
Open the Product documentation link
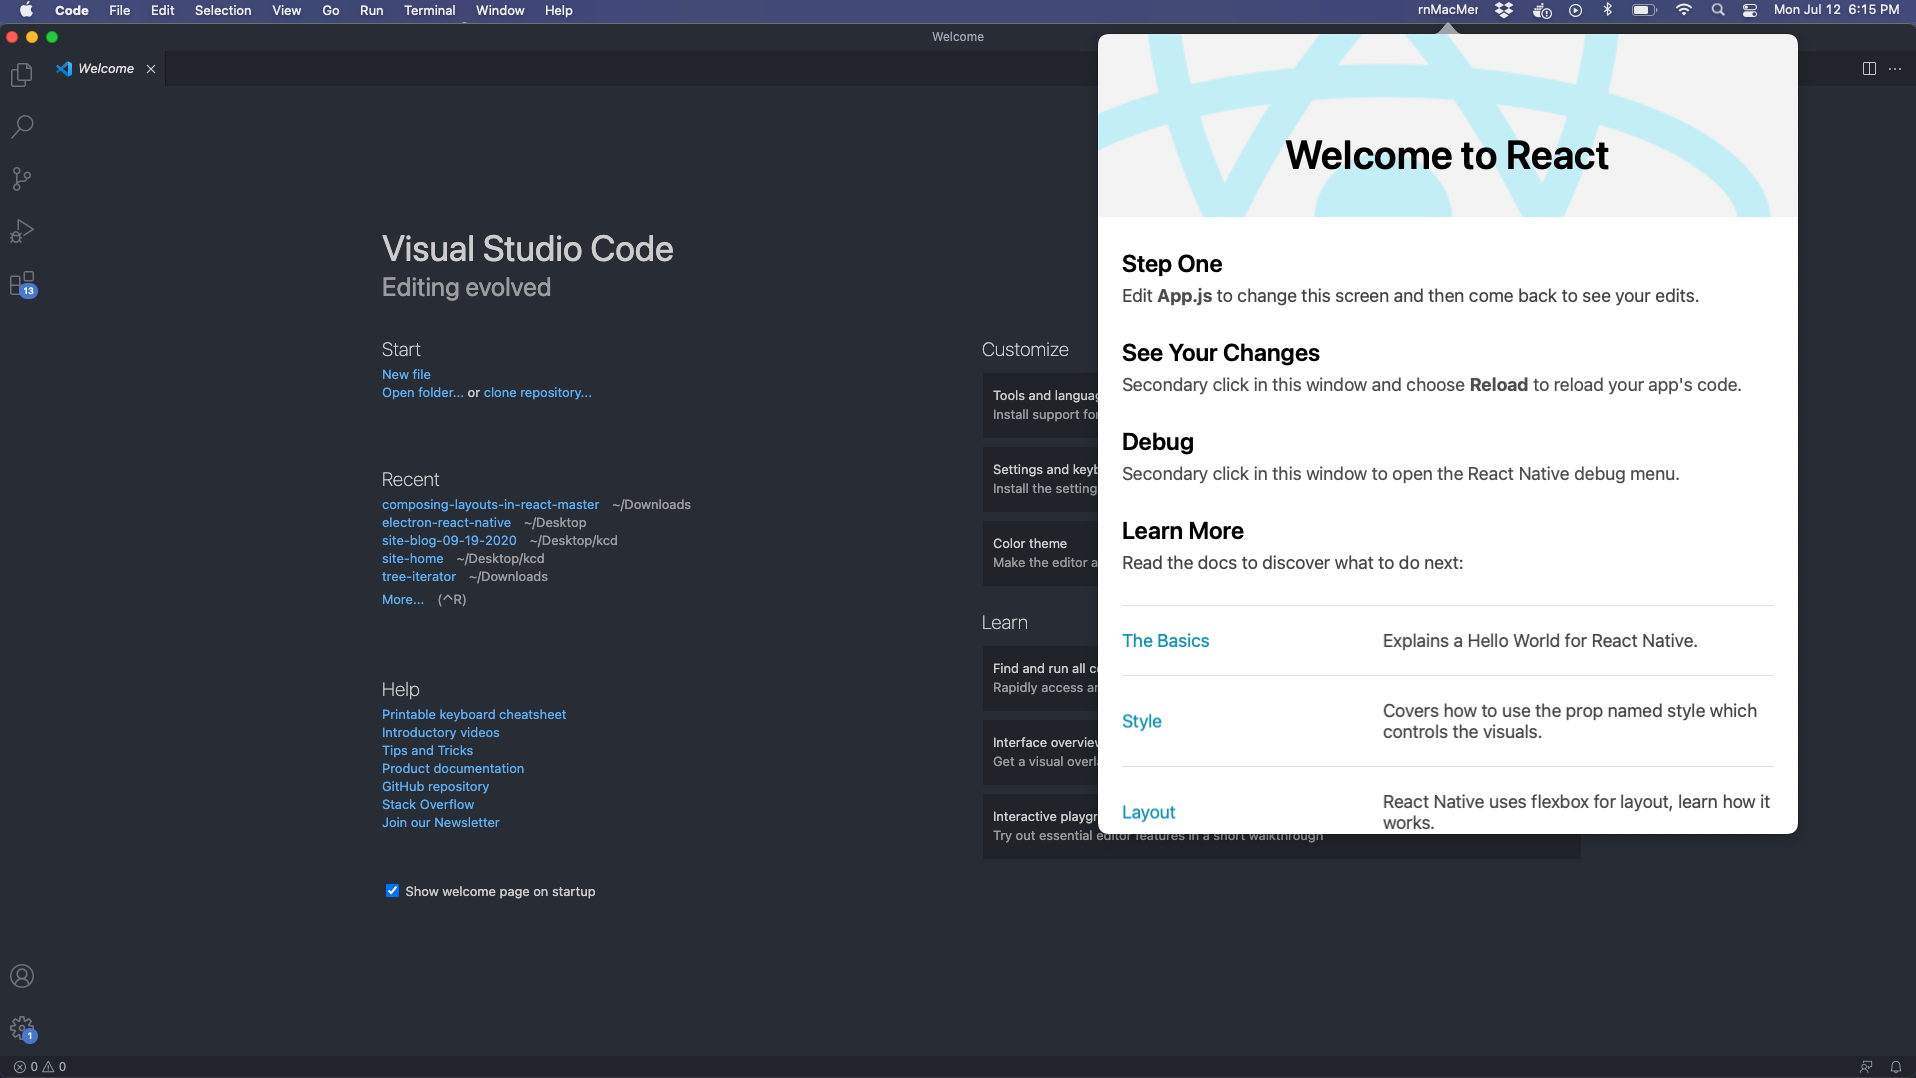(453, 769)
